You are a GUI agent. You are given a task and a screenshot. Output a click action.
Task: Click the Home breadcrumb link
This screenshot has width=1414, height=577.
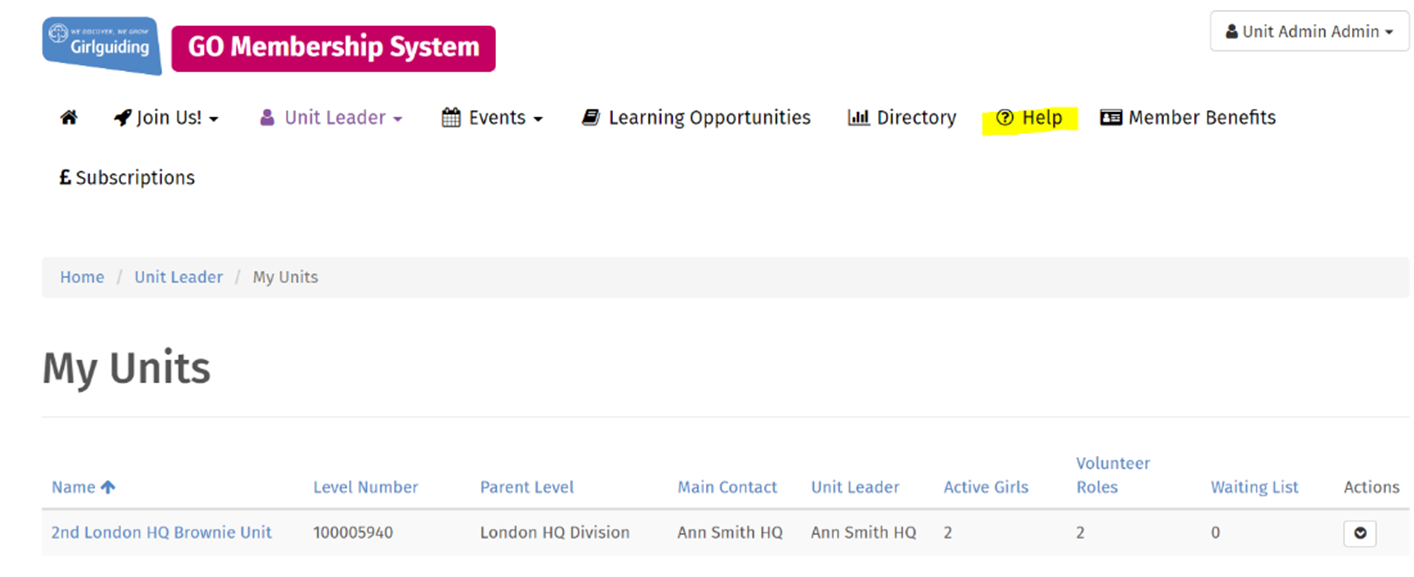[82, 277]
